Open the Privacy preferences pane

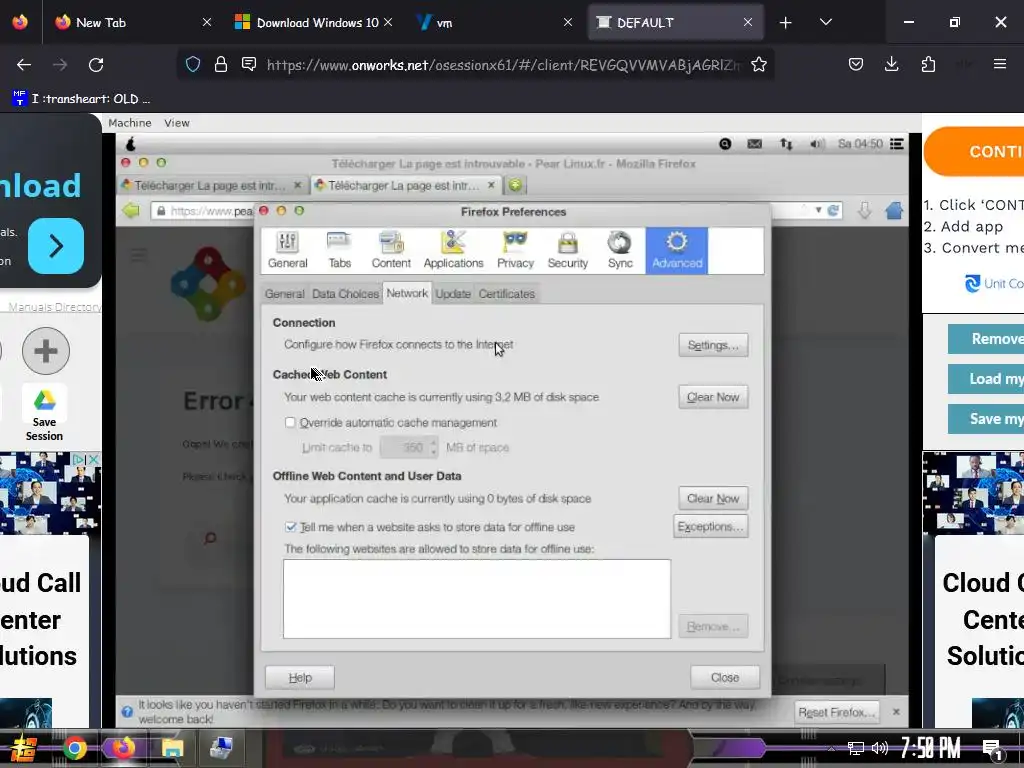click(x=515, y=251)
